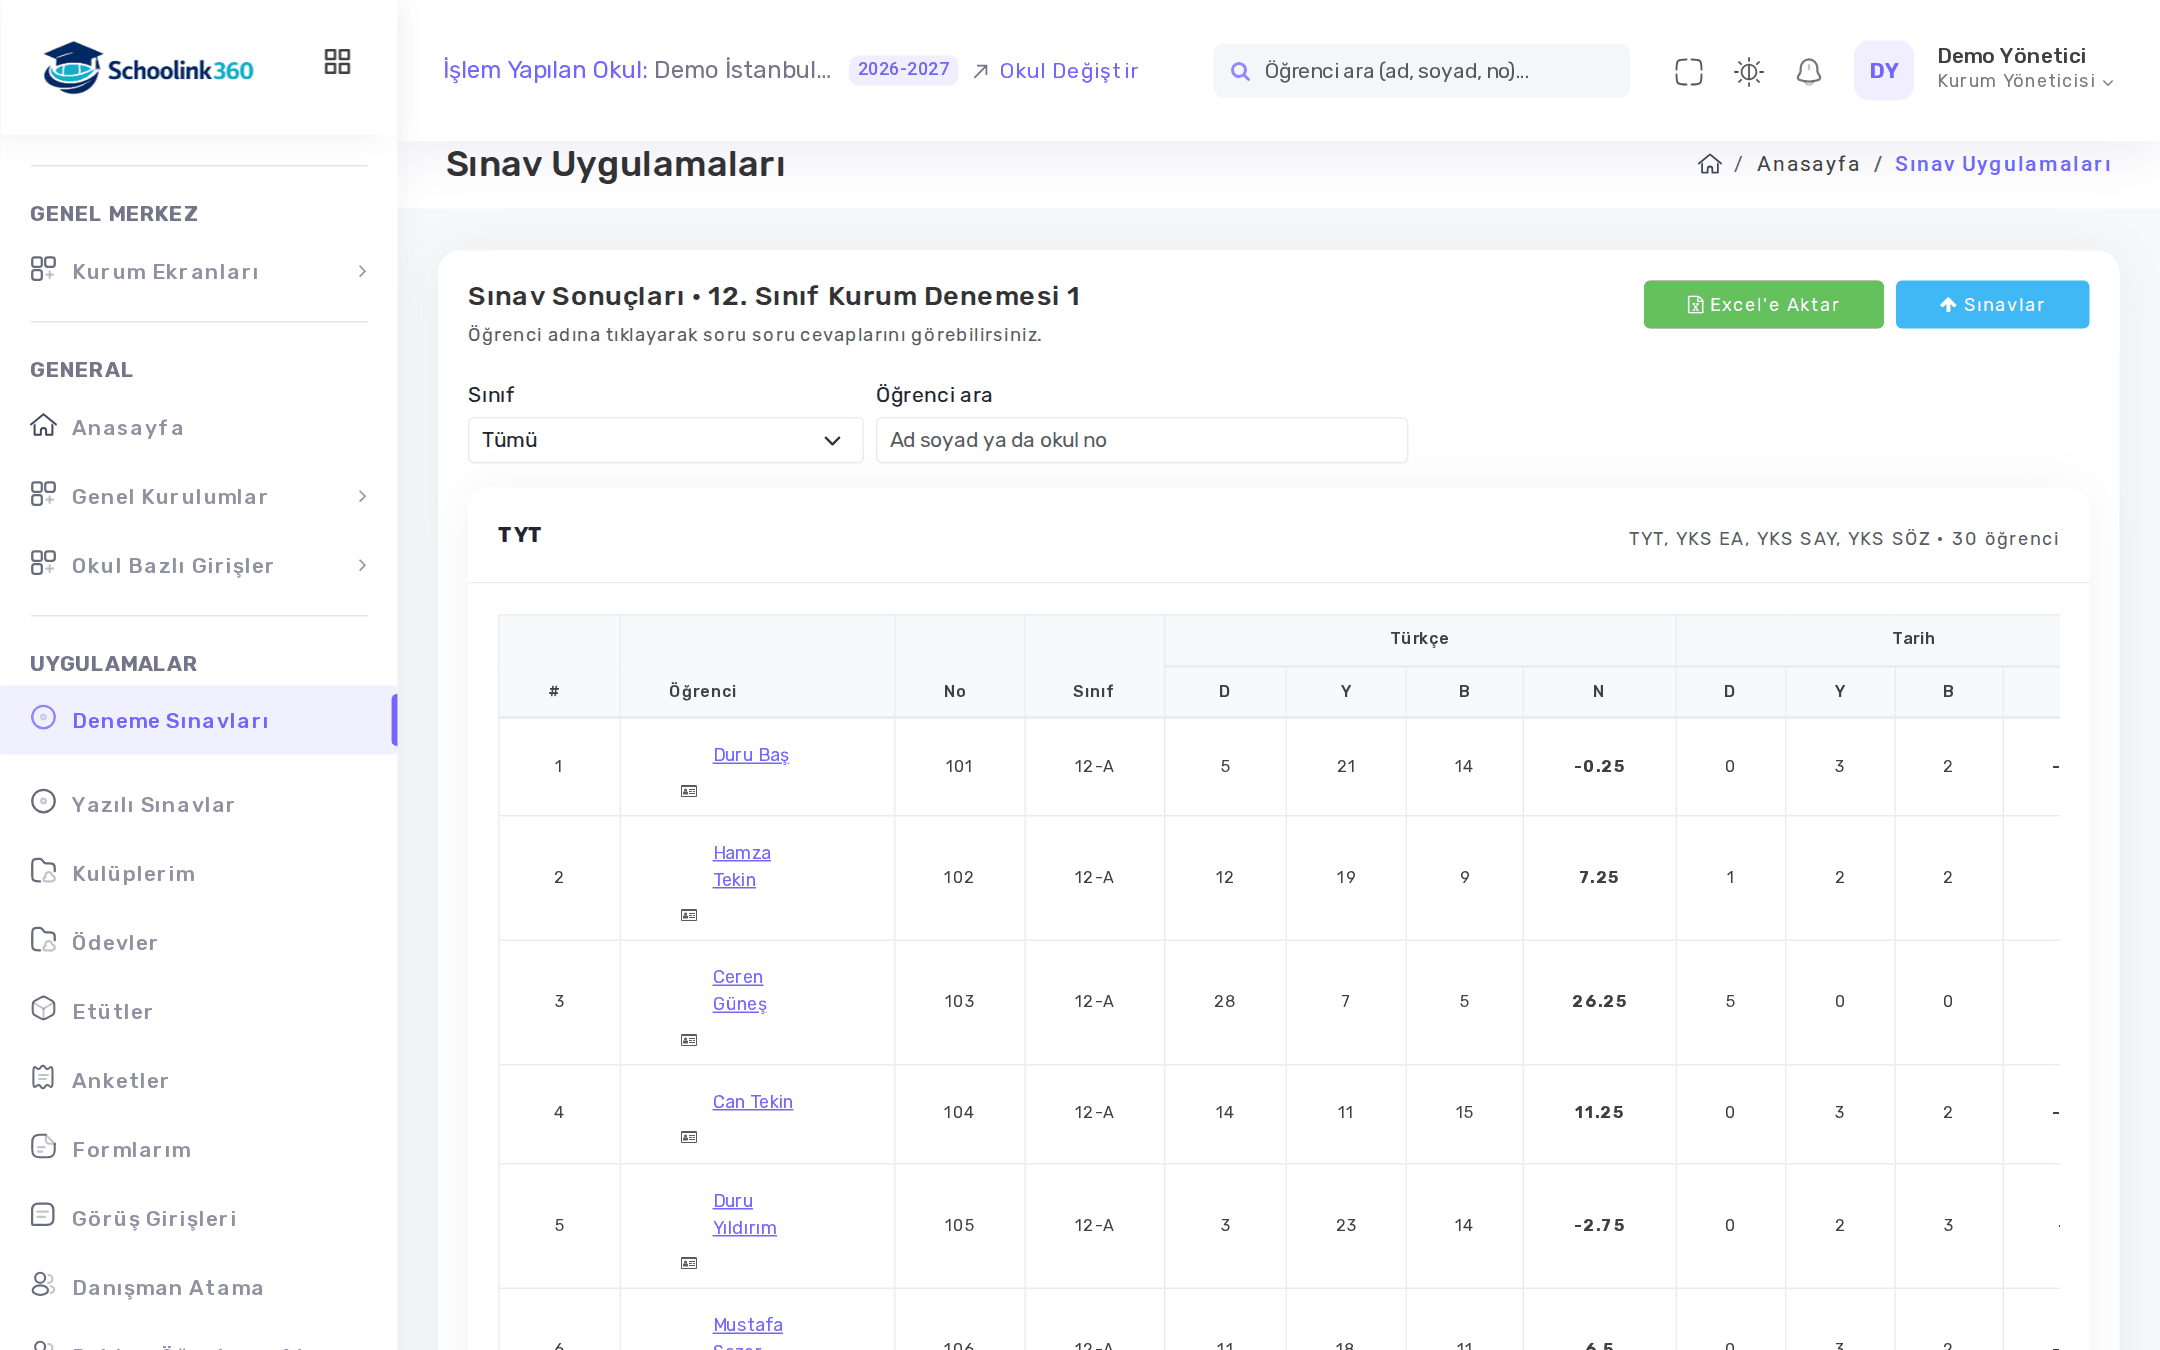Screen dimensions: 2160x1350
Task: Open student Duru Baş details
Action: (x=751, y=755)
